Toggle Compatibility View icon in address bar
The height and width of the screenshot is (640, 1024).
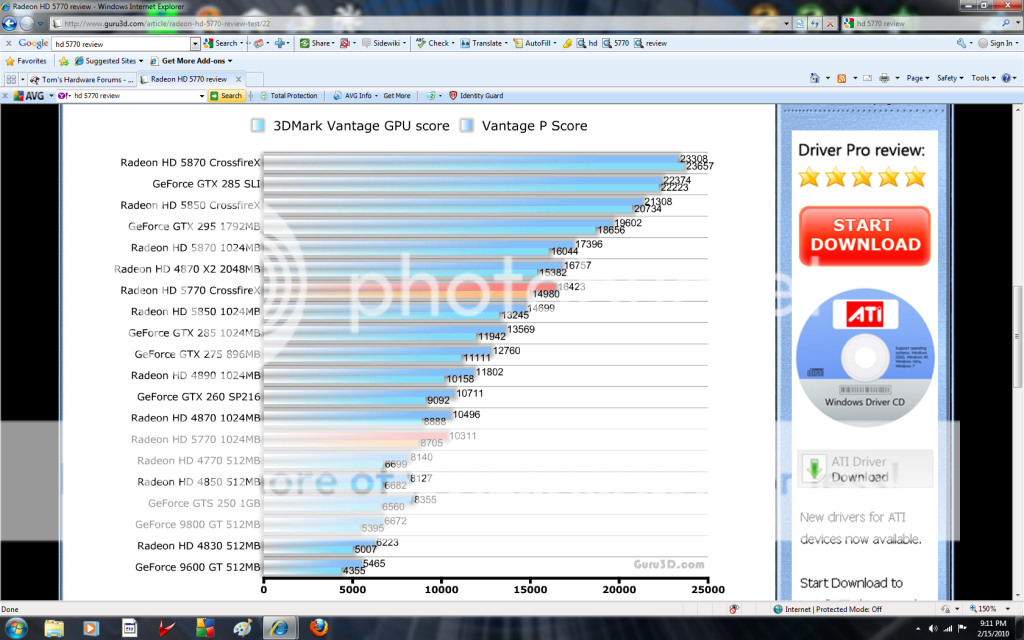[x=800, y=24]
